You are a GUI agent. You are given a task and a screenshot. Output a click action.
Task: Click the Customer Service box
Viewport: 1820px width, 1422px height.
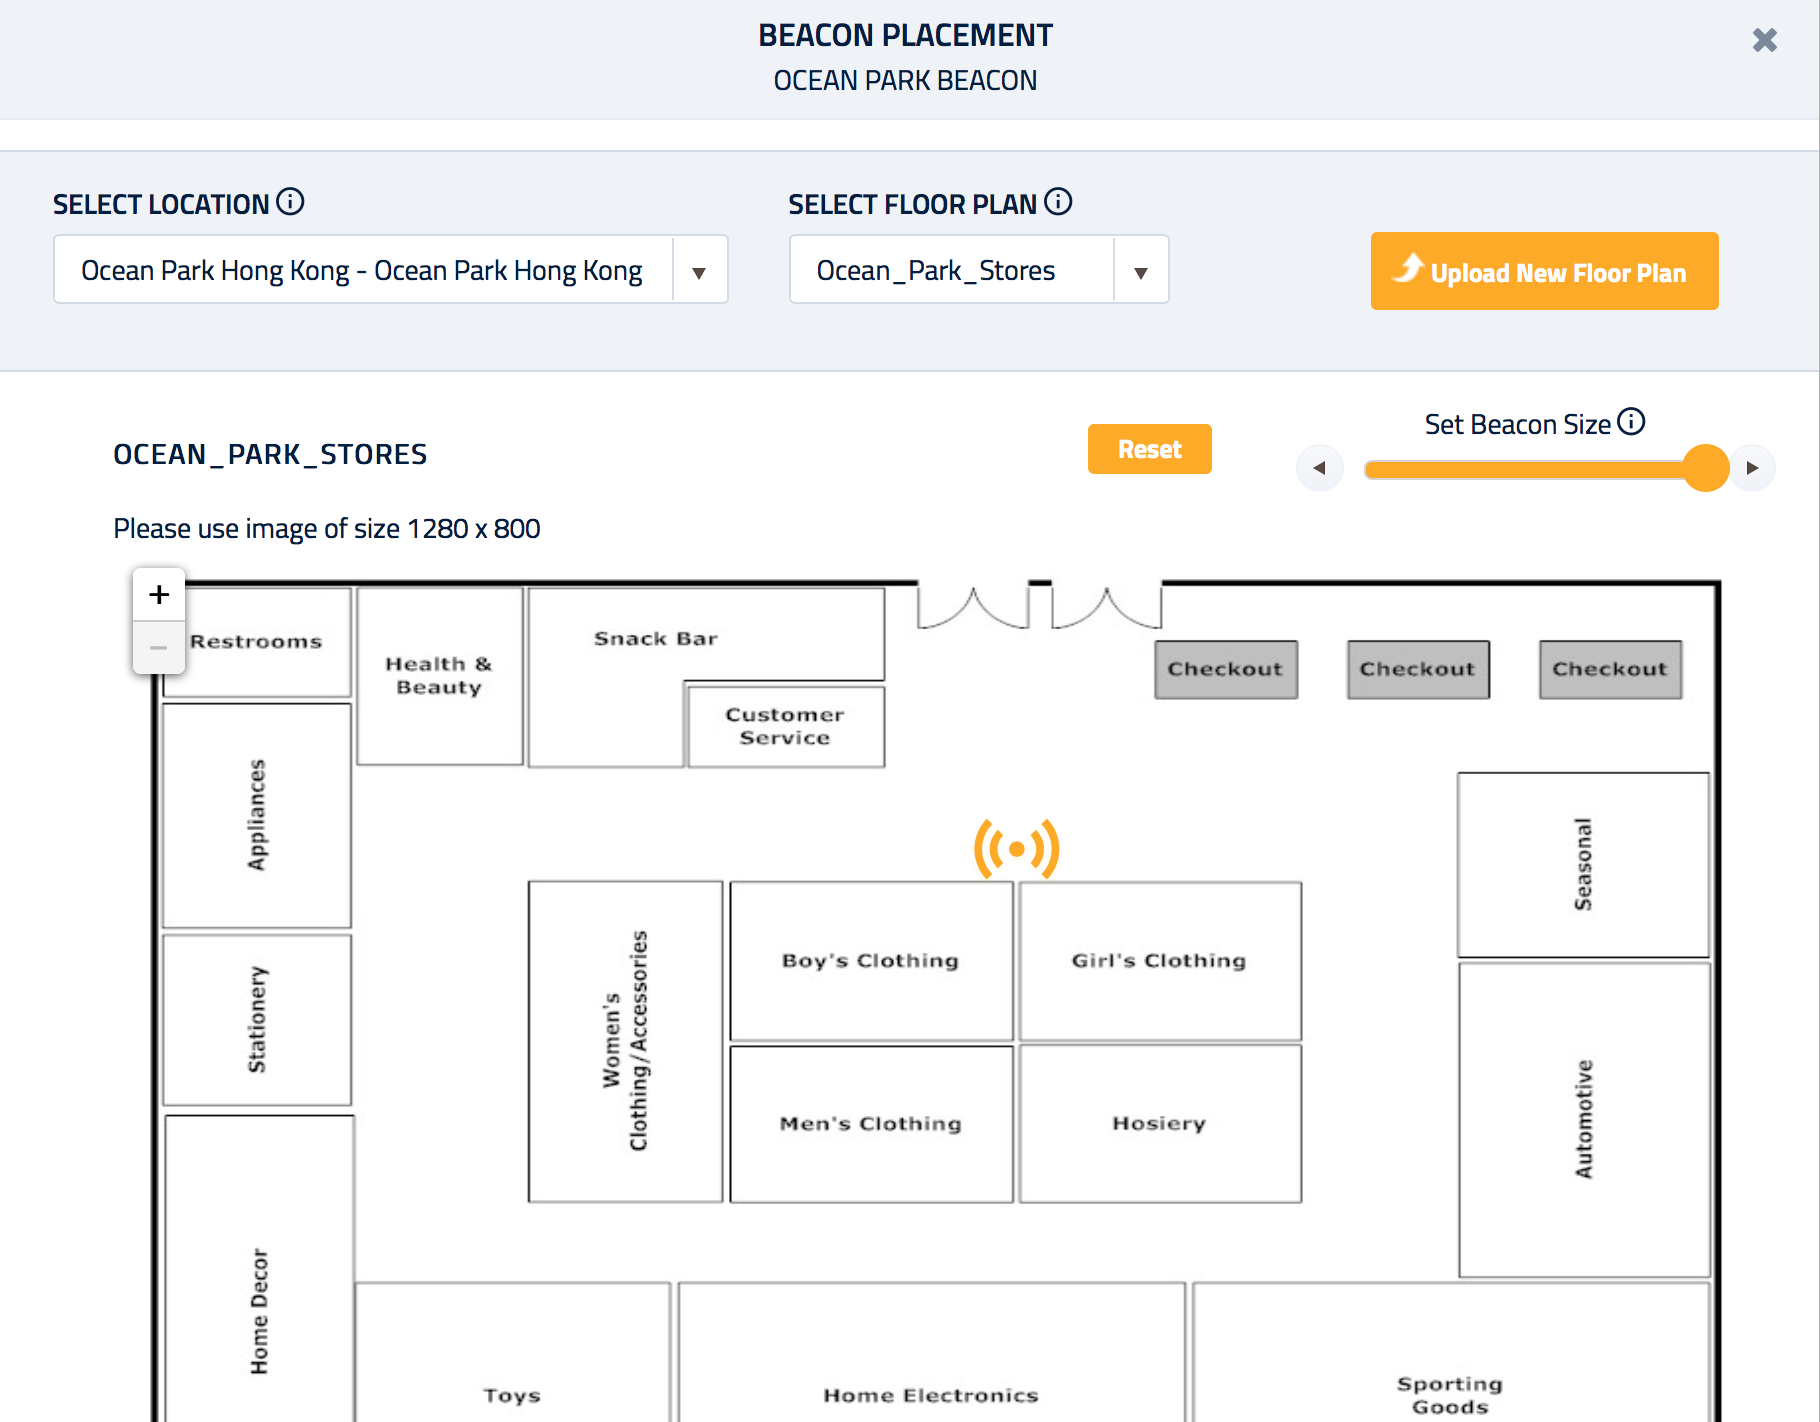pyautogui.click(x=785, y=726)
